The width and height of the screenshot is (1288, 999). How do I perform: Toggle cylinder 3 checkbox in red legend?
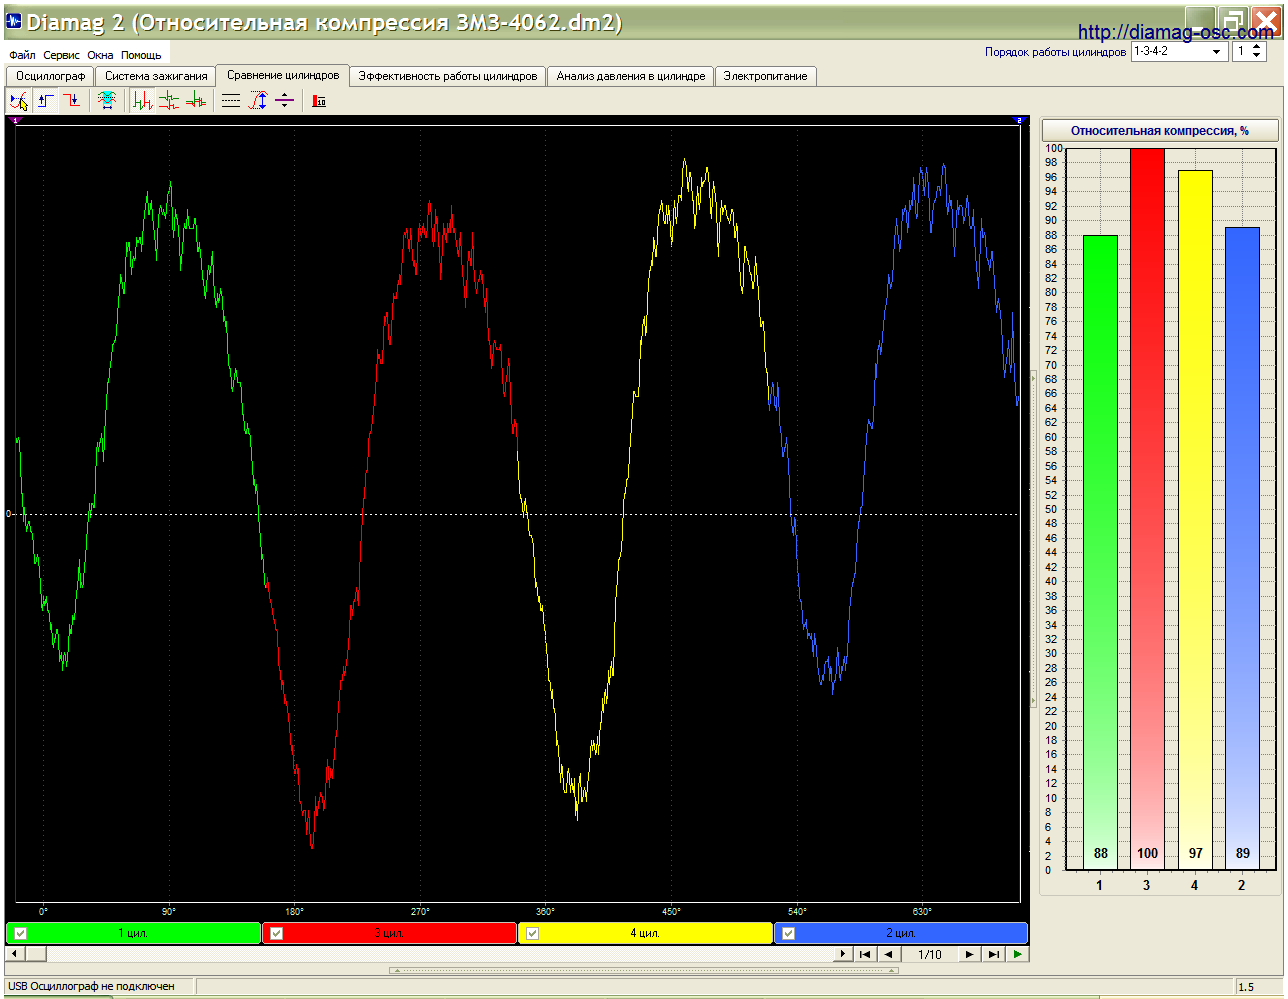click(x=277, y=933)
